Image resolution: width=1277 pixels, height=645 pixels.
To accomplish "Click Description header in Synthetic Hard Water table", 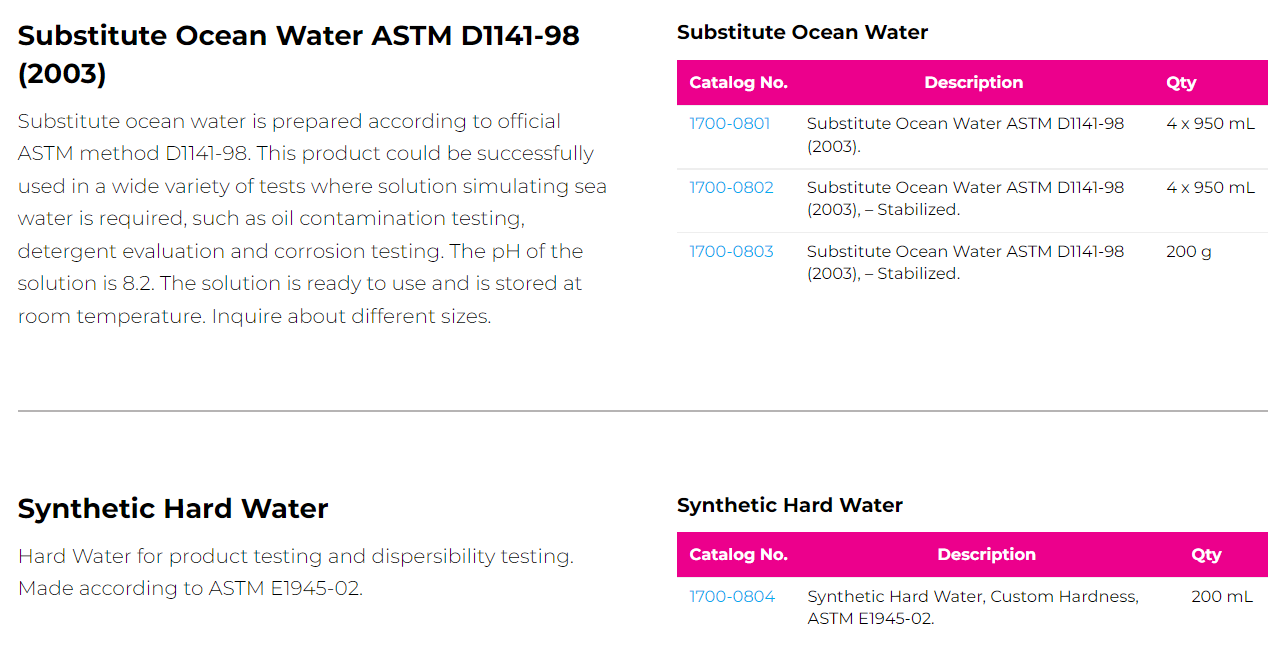I will click(x=986, y=555).
